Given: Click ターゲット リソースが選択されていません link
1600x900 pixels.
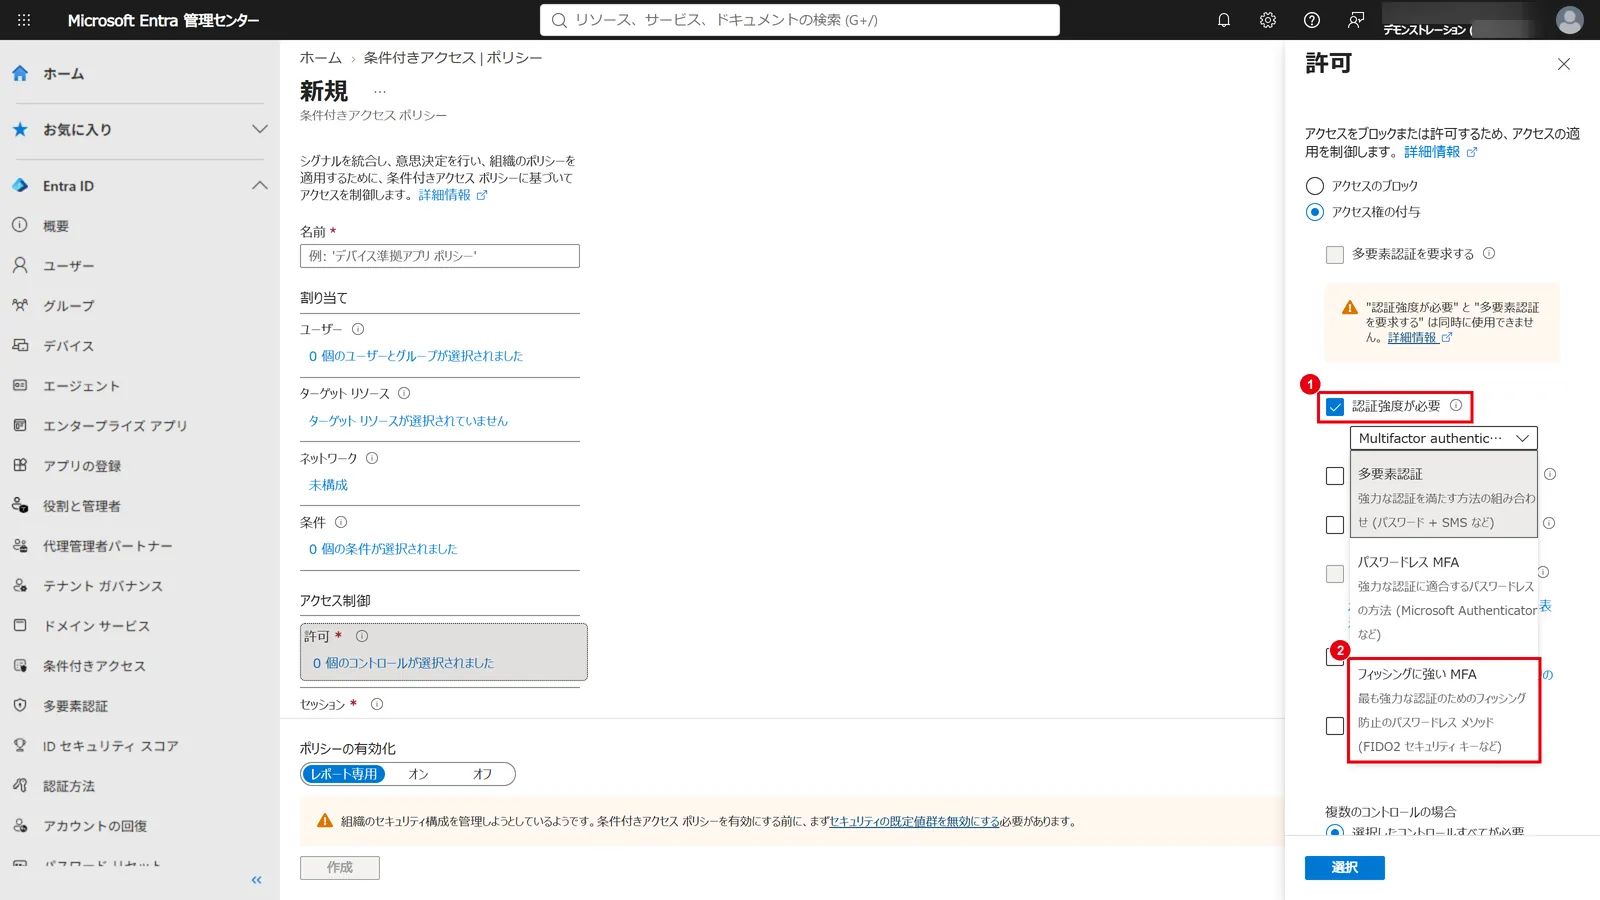Looking at the screenshot, I should point(408,421).
